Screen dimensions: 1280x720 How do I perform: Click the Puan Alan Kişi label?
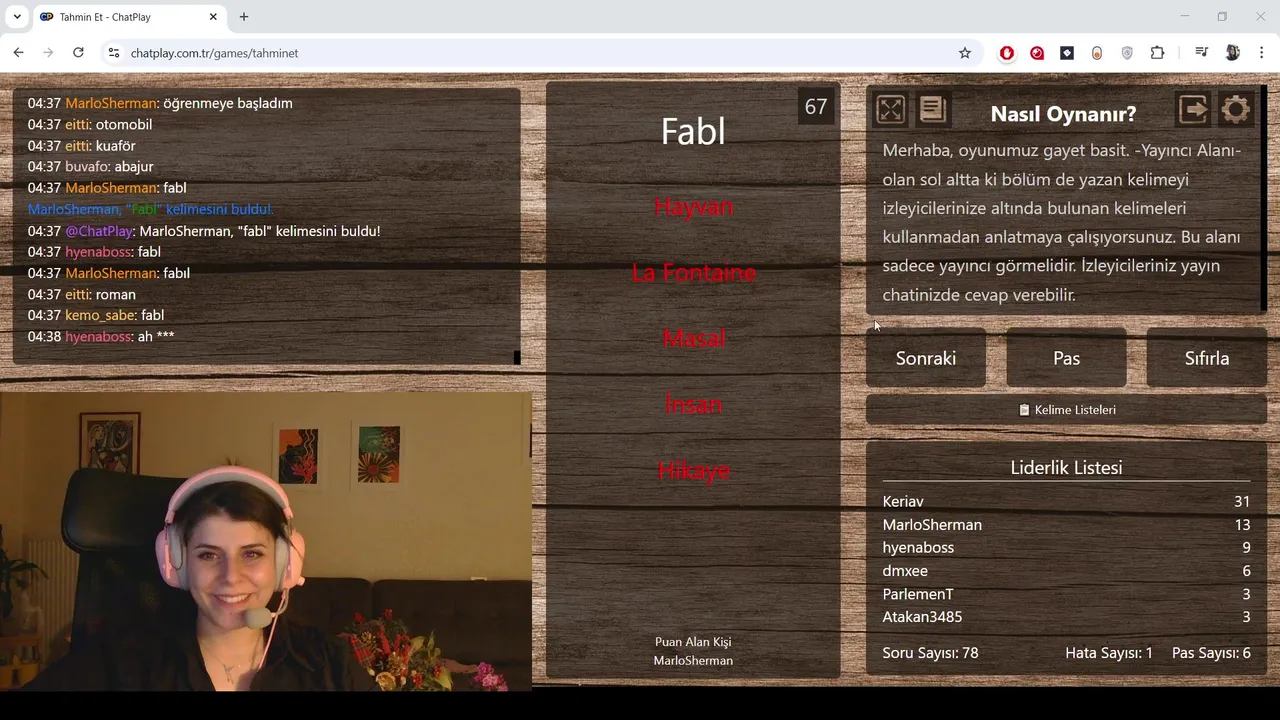[x=693, y=642]
